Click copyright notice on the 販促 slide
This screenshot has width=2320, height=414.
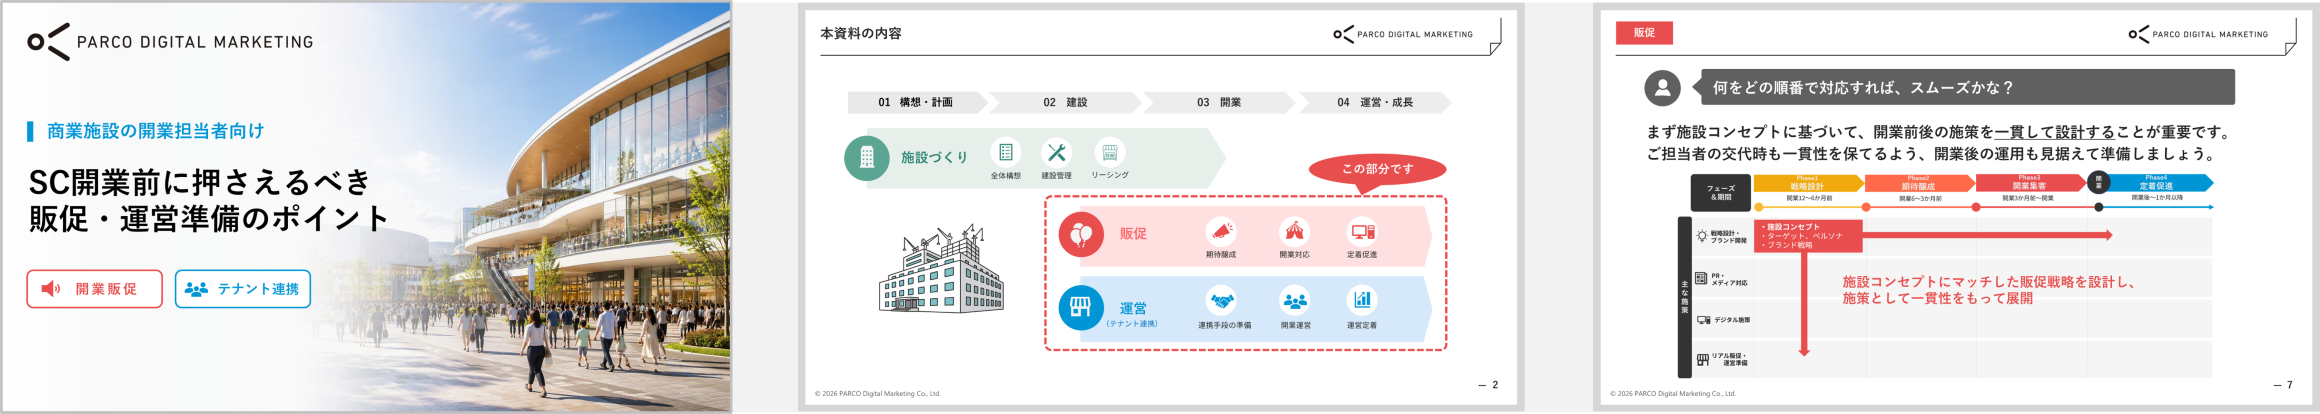pos(1672,394)
